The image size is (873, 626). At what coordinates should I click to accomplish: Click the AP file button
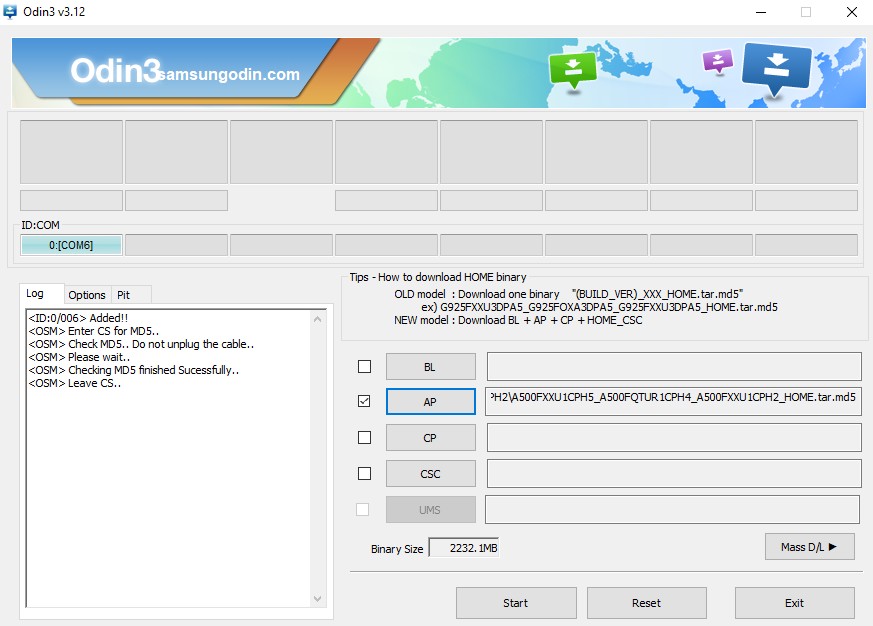coord(431,402)
